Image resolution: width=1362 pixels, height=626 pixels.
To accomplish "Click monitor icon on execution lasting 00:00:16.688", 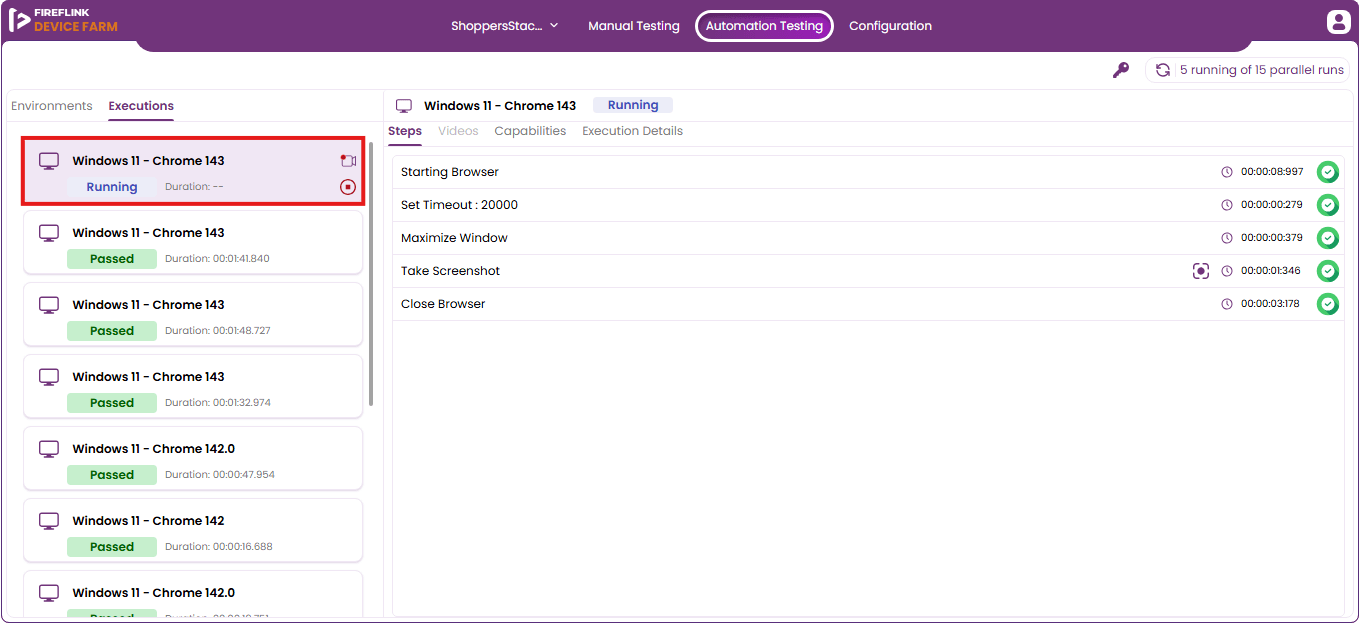I will 49,521.
